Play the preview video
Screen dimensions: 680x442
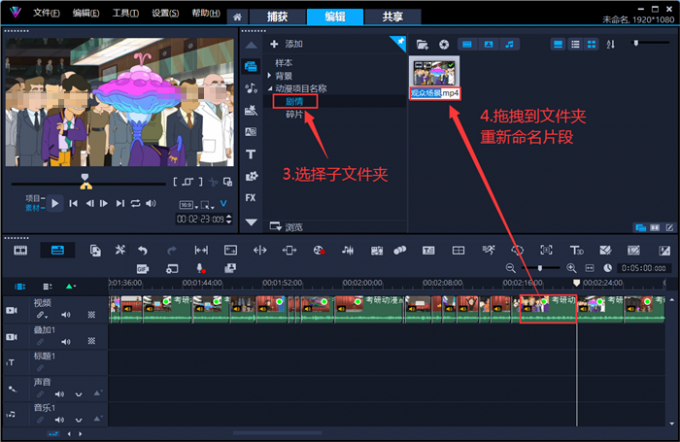[55, 203]
